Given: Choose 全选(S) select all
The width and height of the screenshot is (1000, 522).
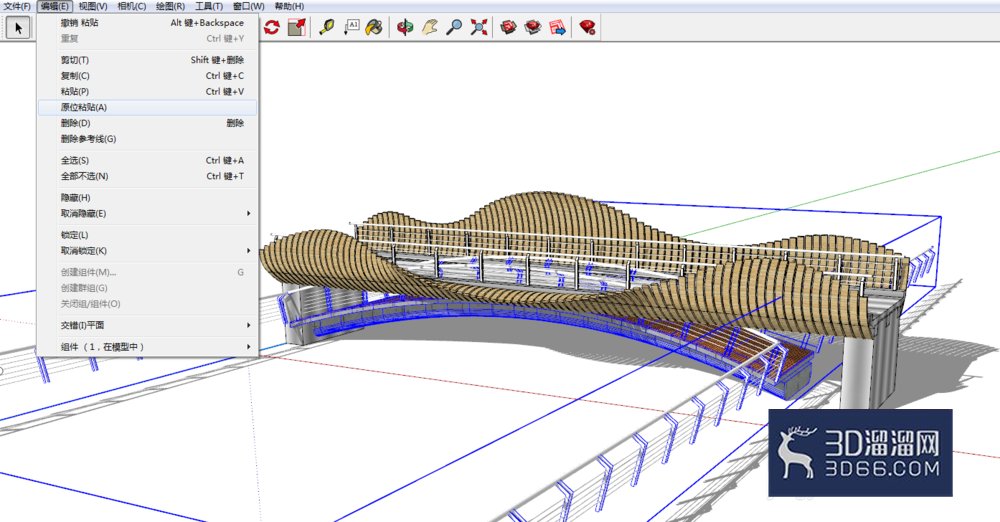Looking at the screenshot, I should tap(147, 160).
